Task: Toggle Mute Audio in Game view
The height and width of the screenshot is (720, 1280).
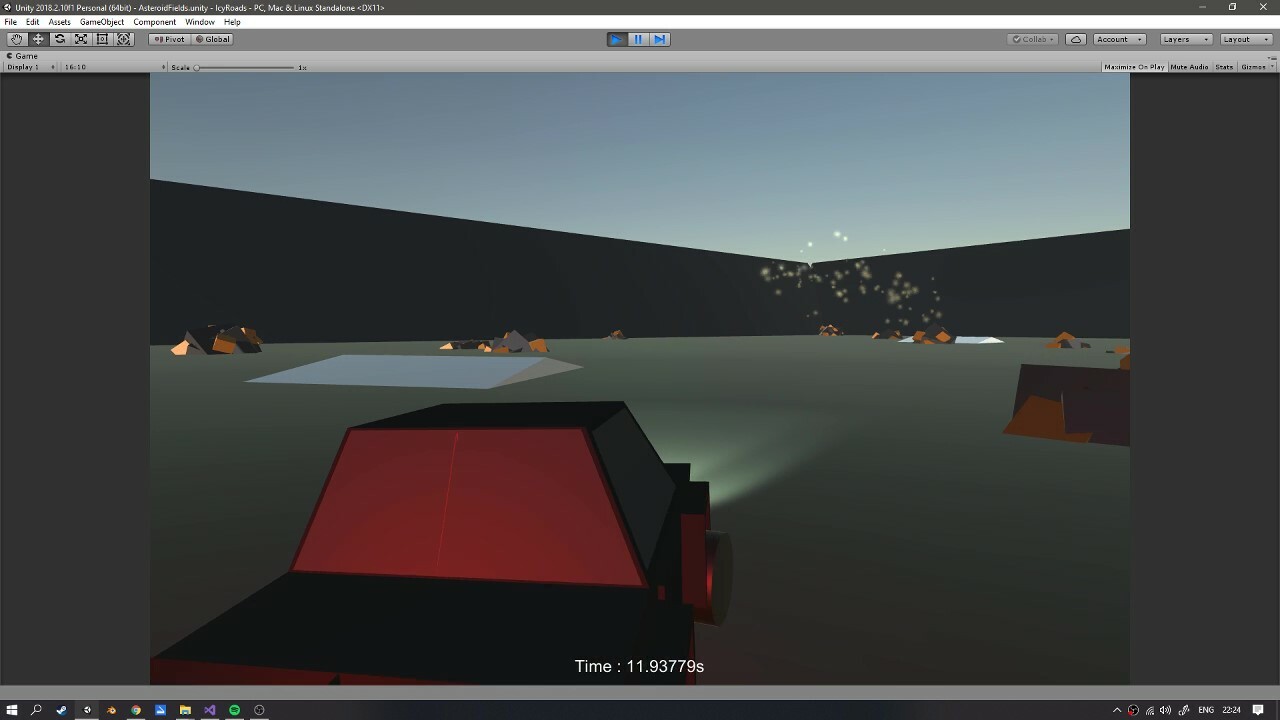Action: [x=1189, y=67]
